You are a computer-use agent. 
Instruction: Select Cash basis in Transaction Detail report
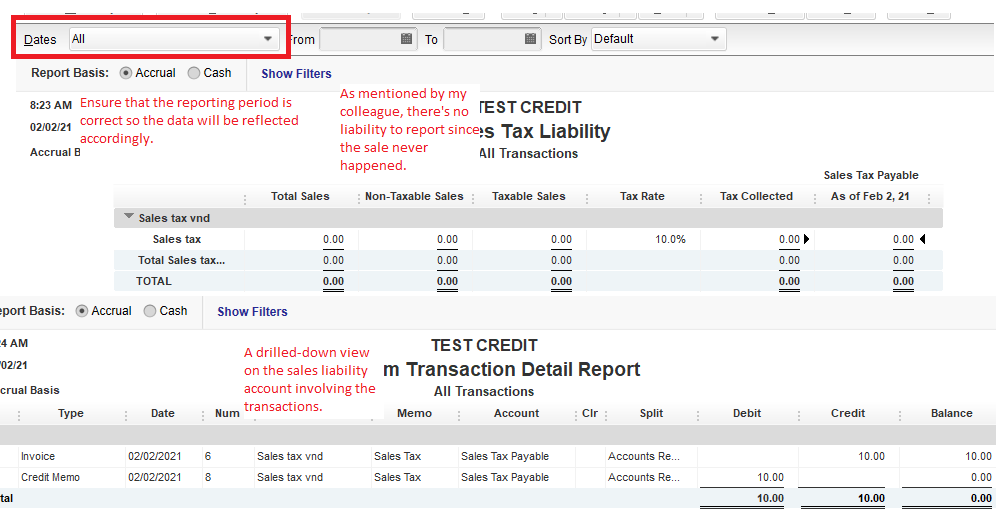pos(150,311)
